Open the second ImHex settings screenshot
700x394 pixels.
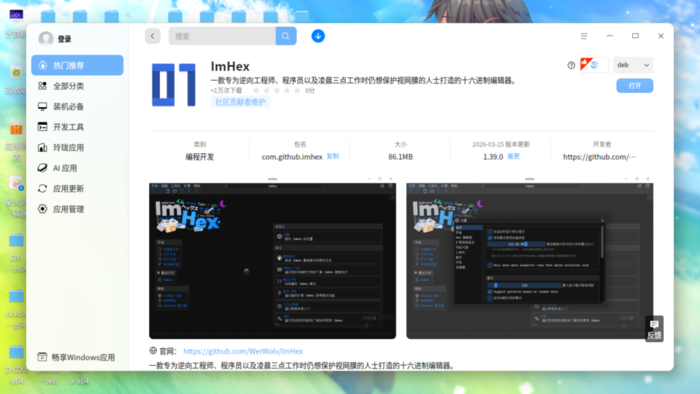click(529, 257)
